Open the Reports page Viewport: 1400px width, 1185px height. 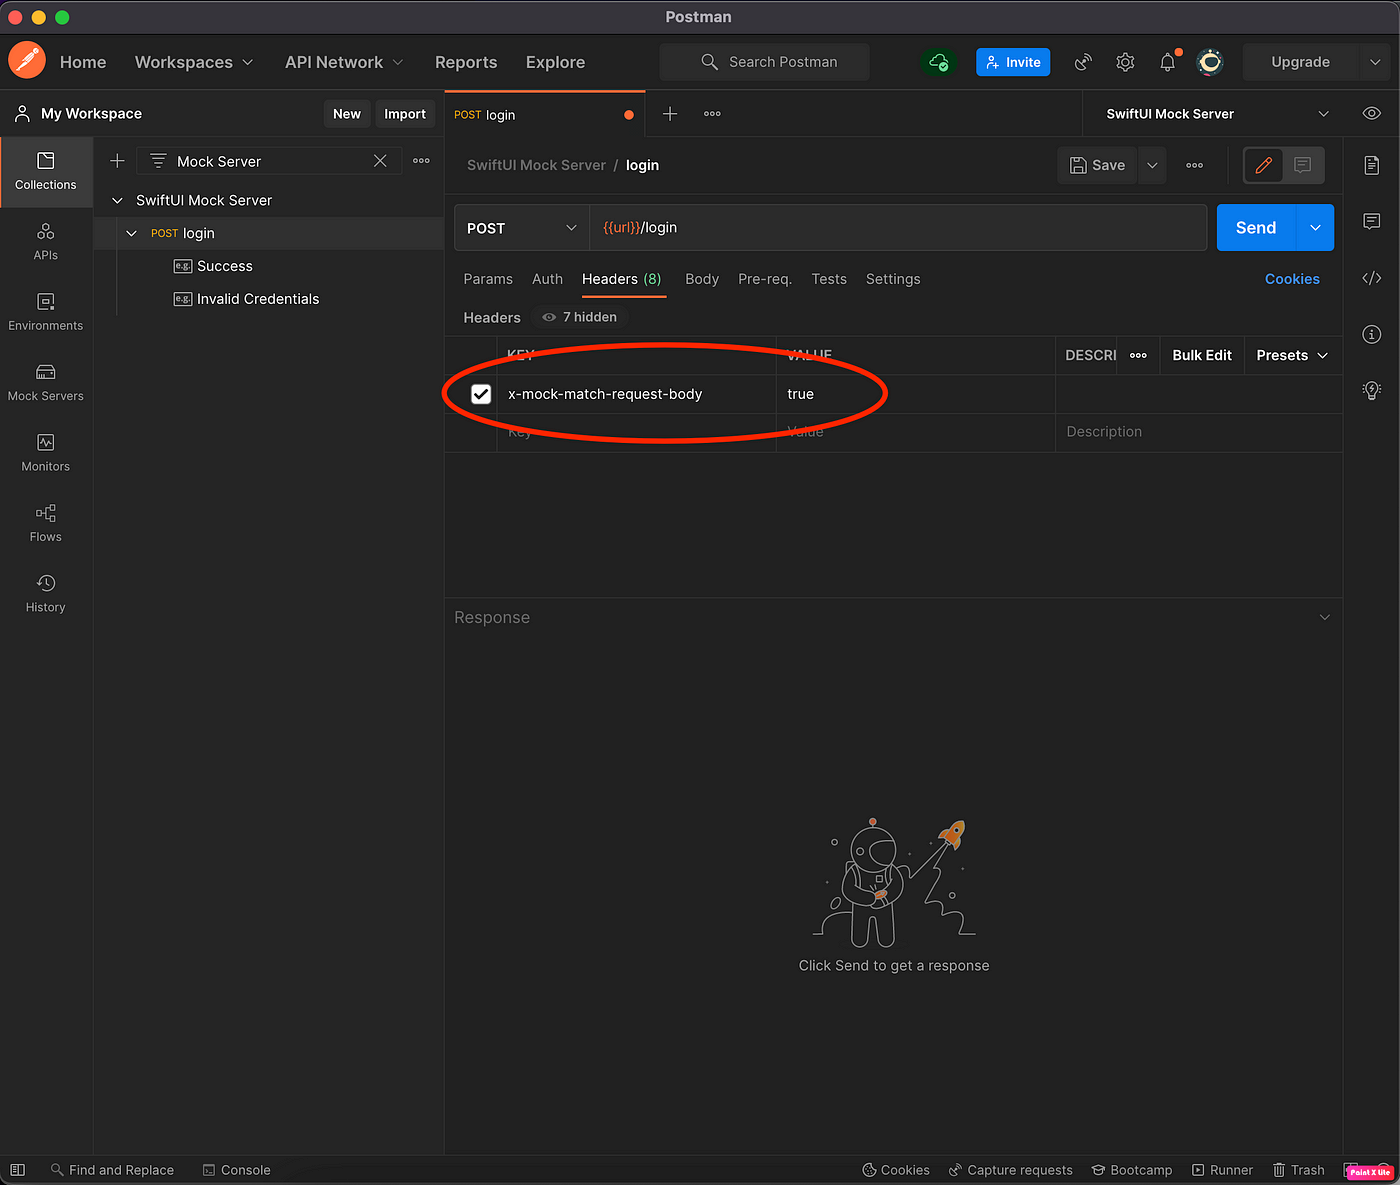coord(466,62)
